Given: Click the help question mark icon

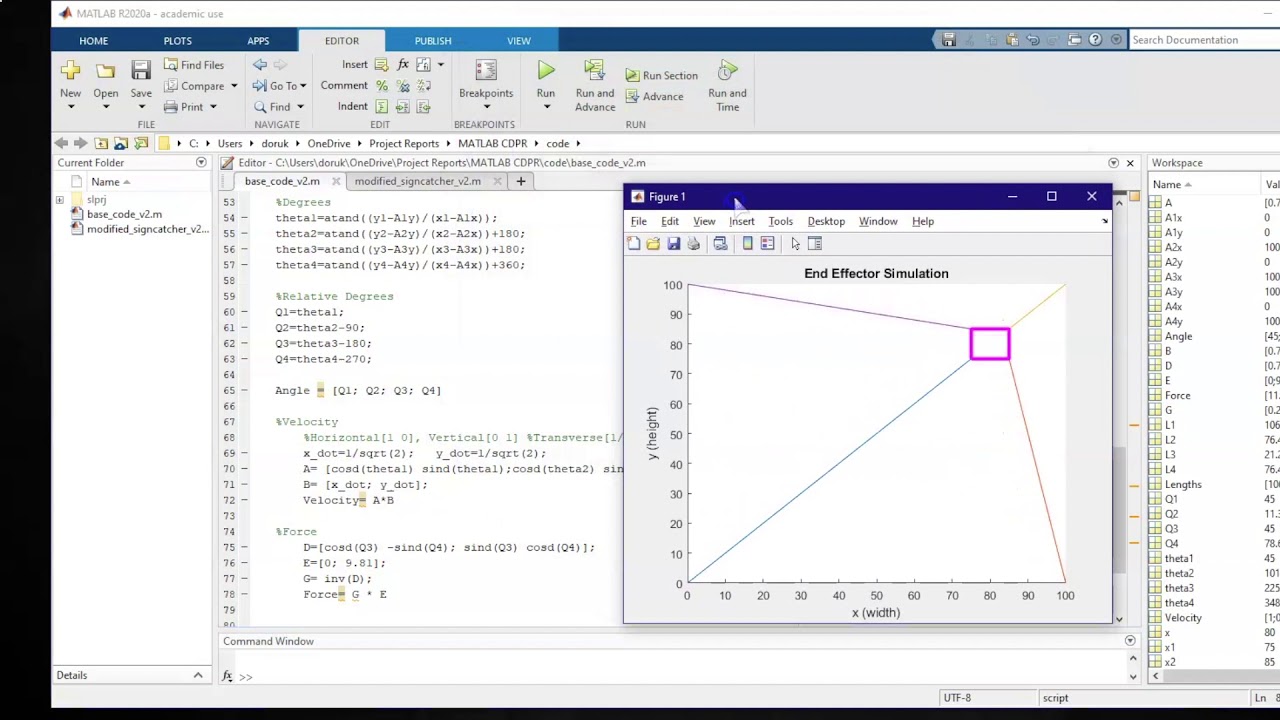Looking at the screenshot, I should pyautogui.click(x=1095, y=40).
